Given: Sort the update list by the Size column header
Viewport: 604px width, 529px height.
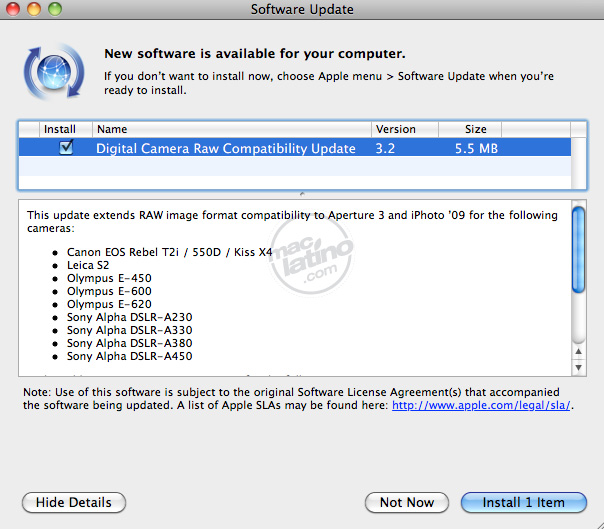Looking at the screenshot, I should pyautogui.click(x=470, y=129).
